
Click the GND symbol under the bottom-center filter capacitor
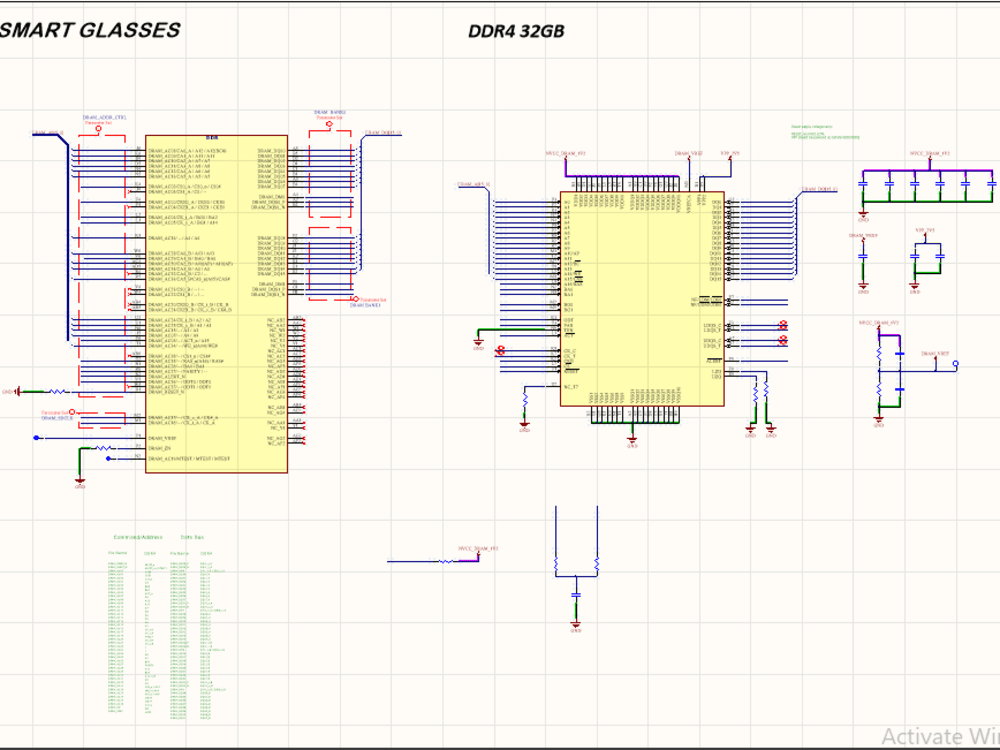[x=576, y=625]
